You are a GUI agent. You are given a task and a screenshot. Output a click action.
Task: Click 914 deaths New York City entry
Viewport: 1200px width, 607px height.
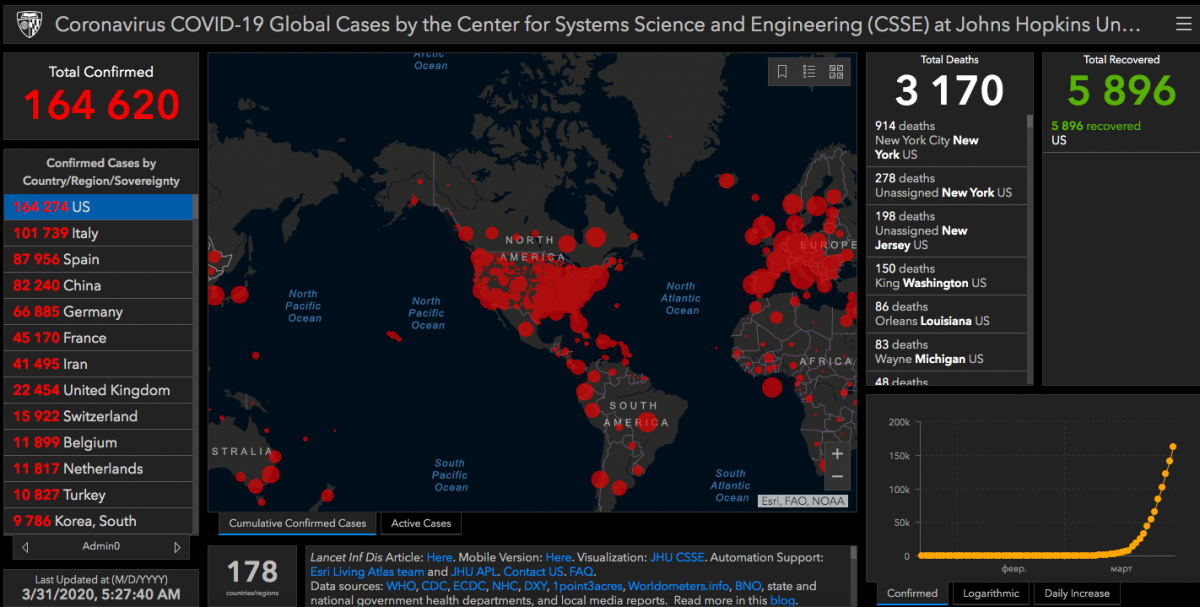(x=946, y=140)
